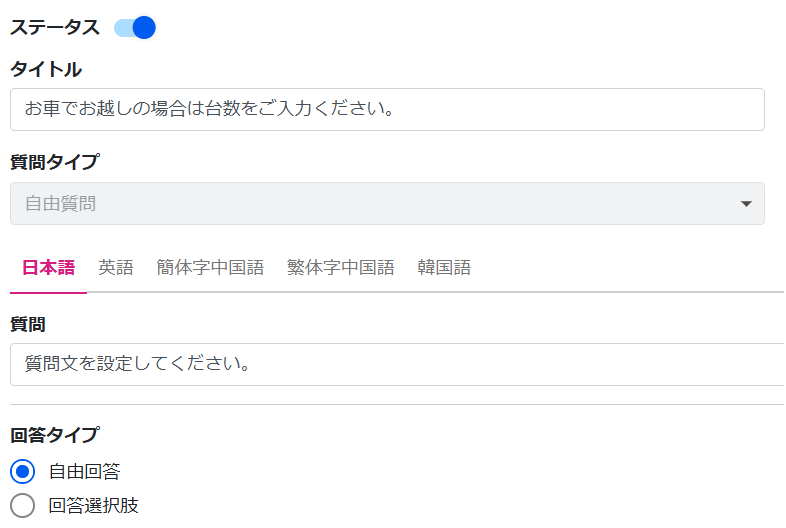Click the ステータス label text
The image size is (786, 528).
55,28
